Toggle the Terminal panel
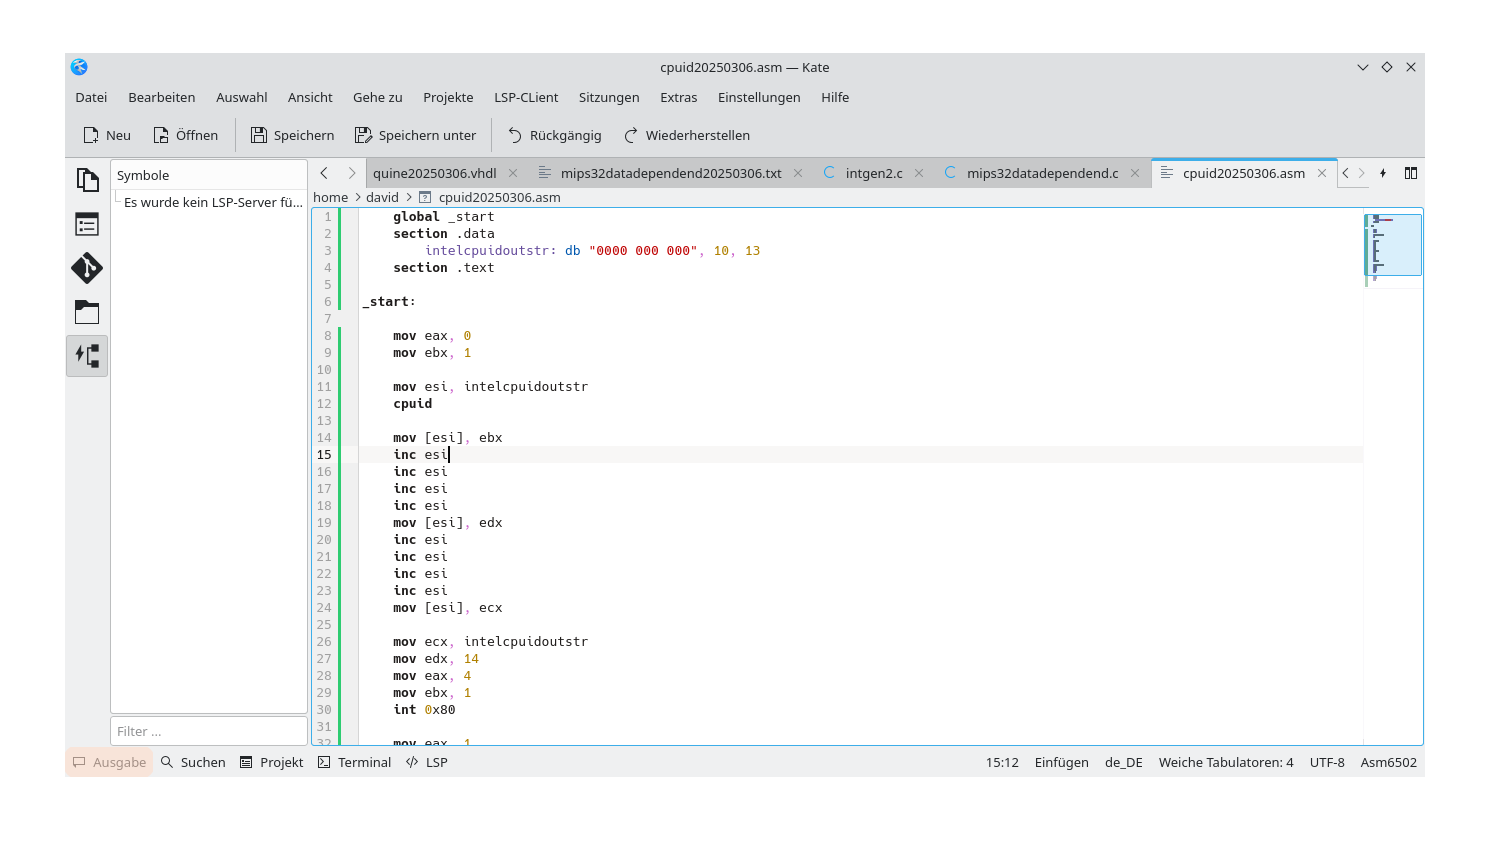 click(354, 762)
